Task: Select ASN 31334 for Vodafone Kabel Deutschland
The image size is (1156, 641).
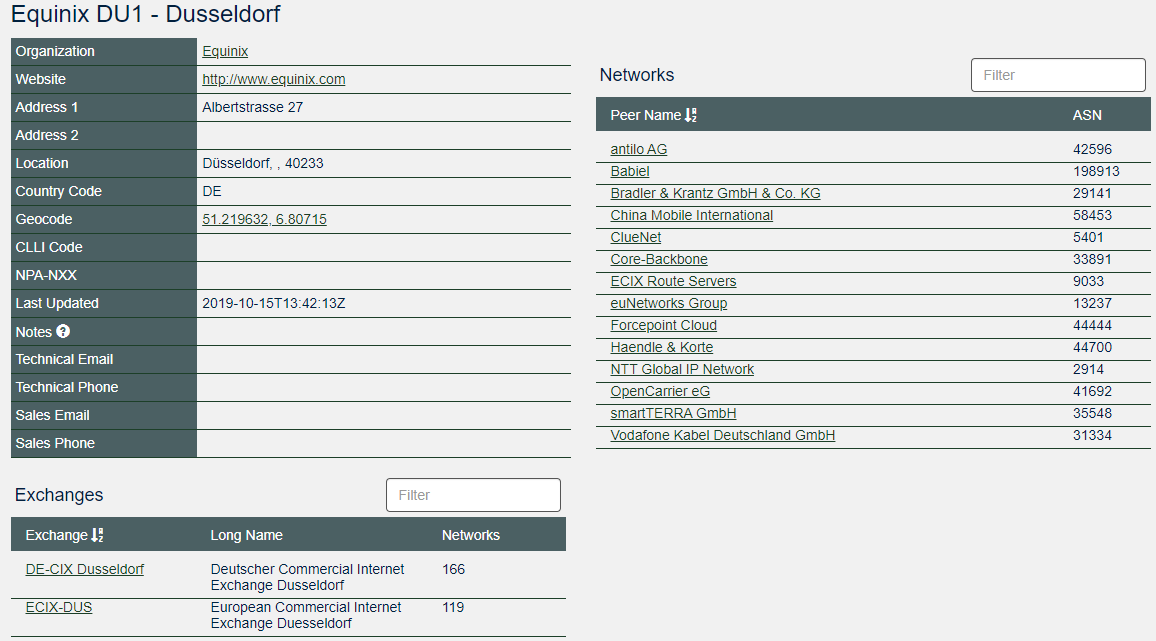Action: pos(1092,435)
